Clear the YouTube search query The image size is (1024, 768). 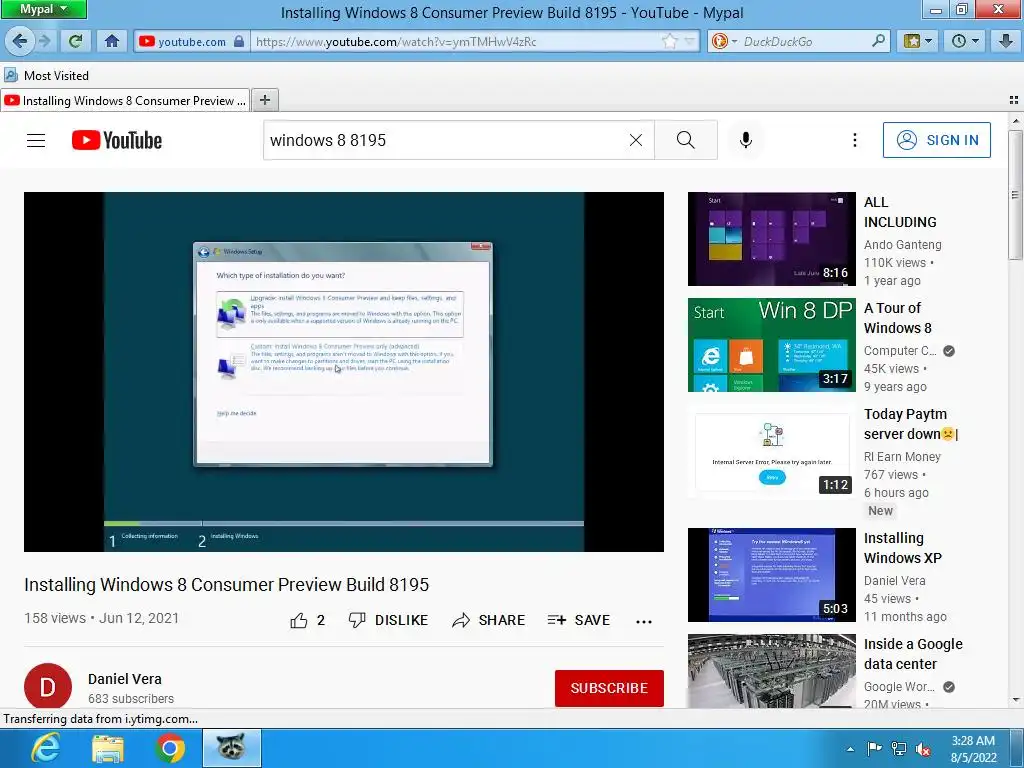pyautogui.click(x=635, y=140)
